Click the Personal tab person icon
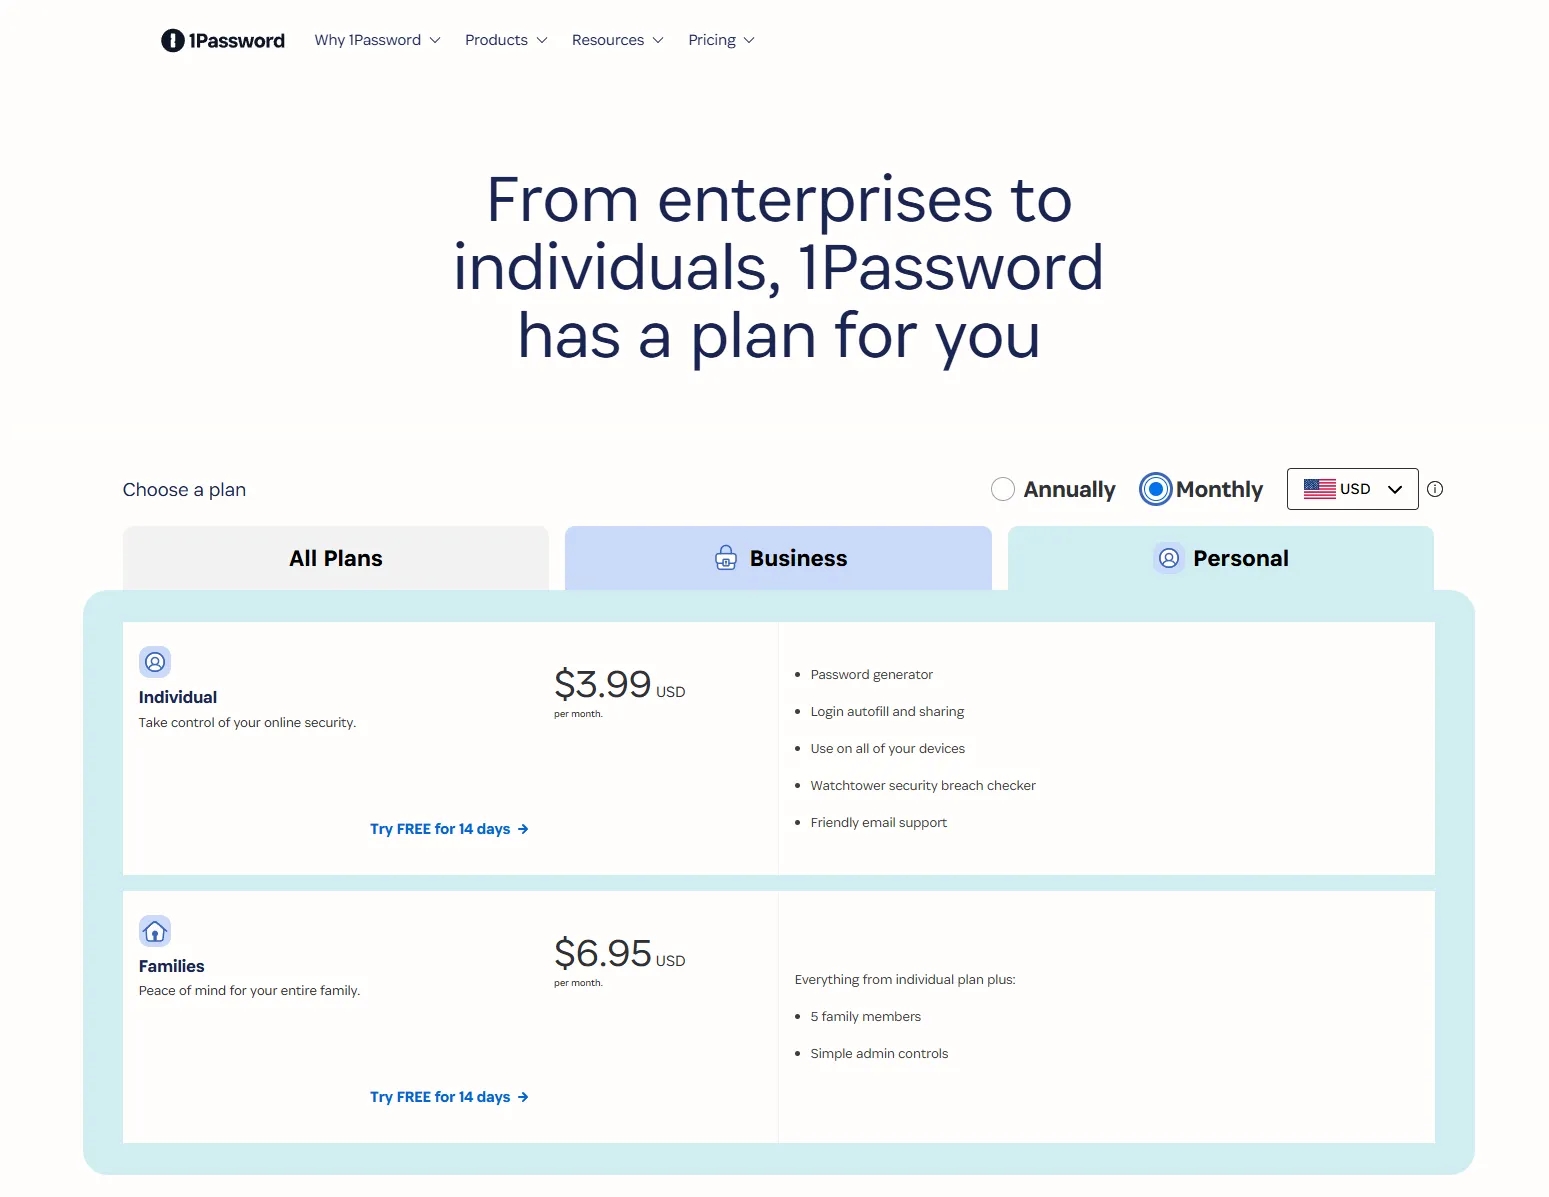Screen dimensions: 1549x1197 (x=1168, y=558)
